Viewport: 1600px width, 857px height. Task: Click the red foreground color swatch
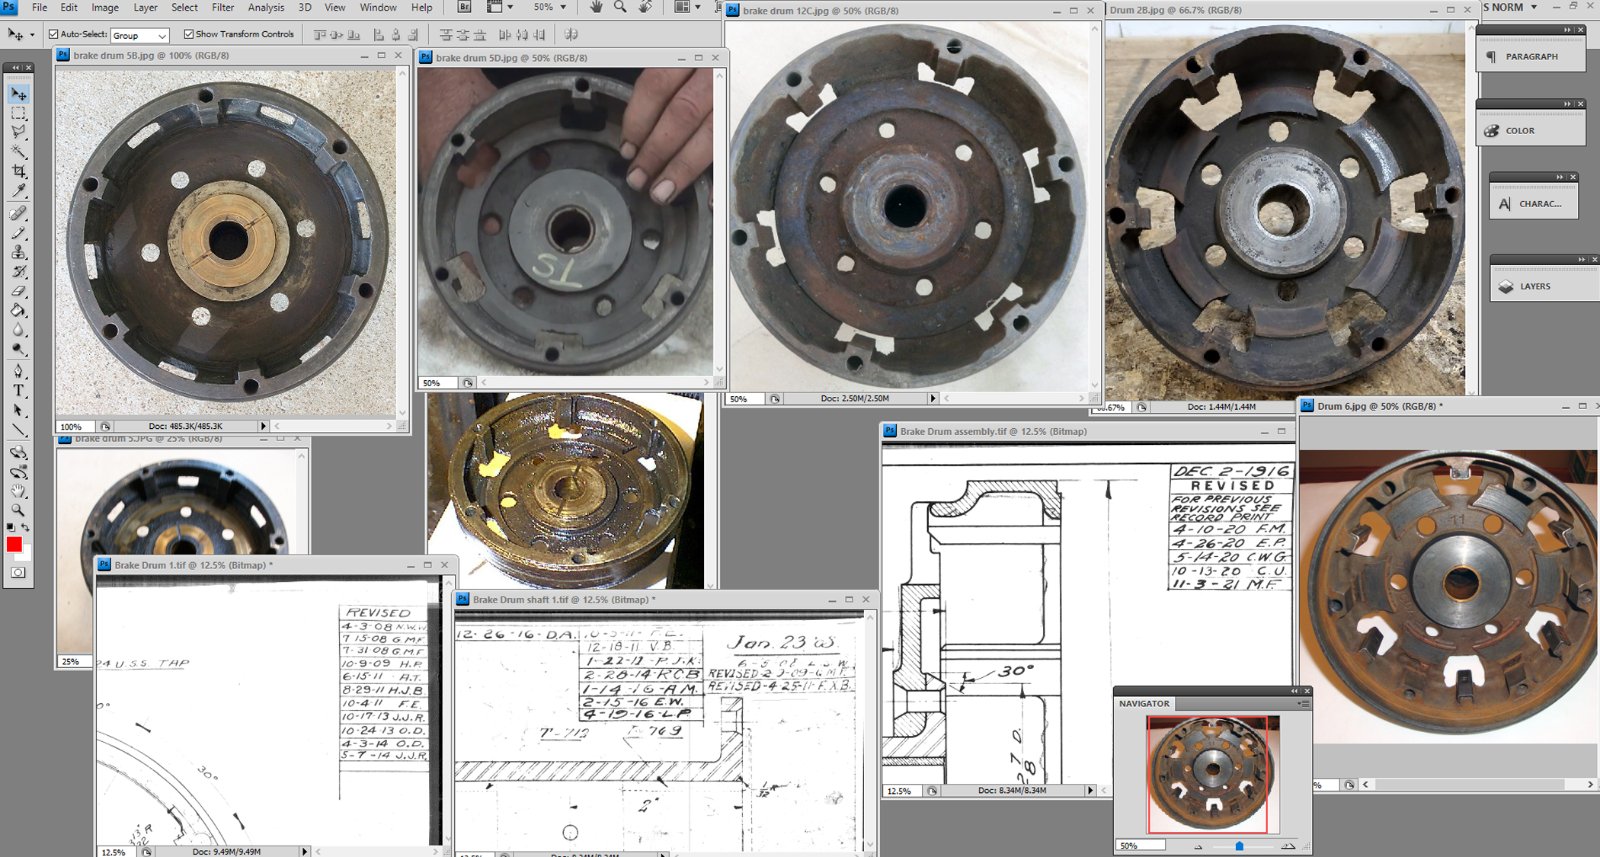14,544
